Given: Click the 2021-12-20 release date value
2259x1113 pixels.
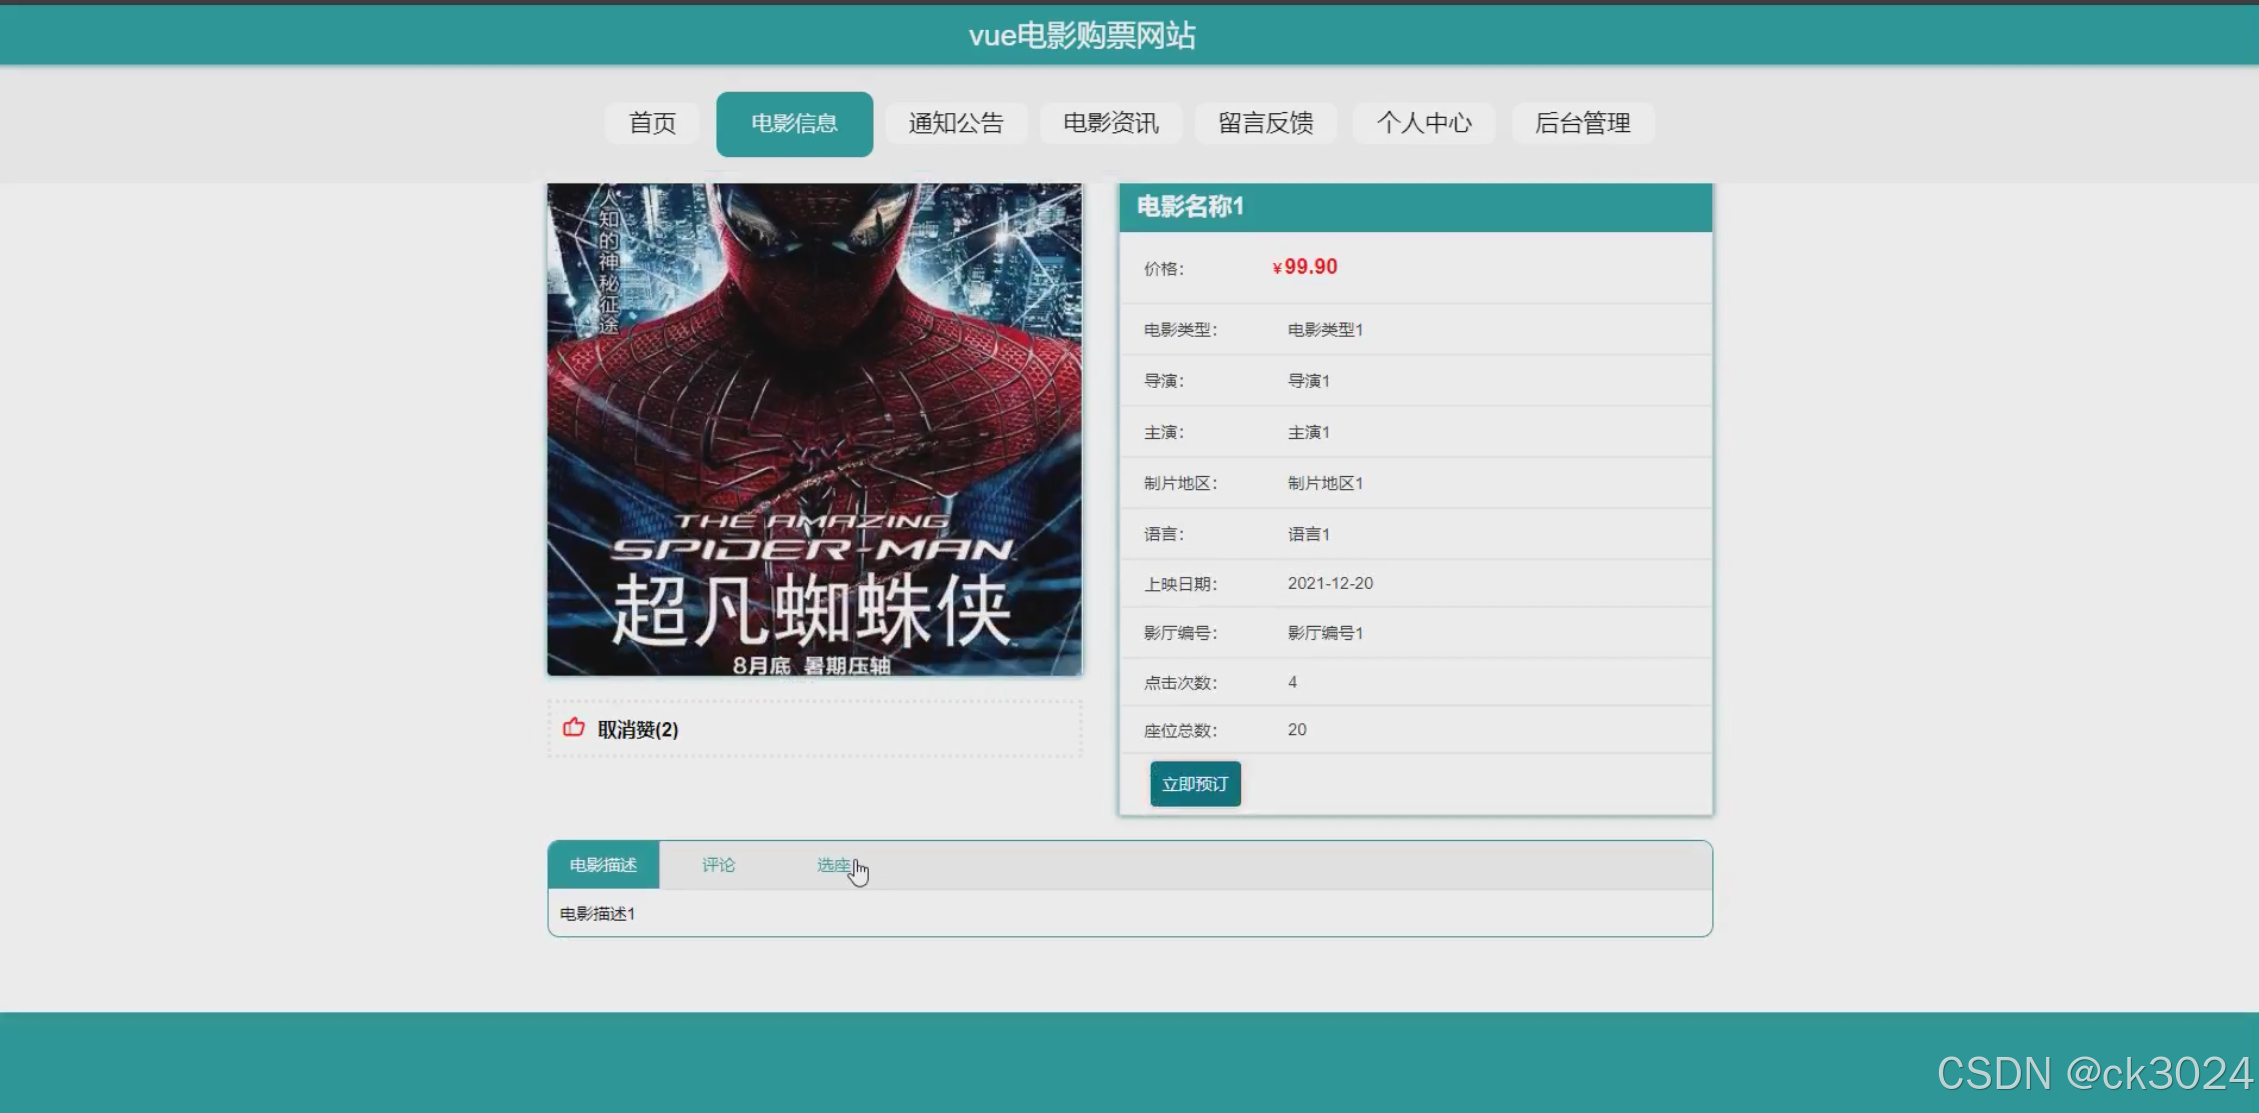Looking at the screenshot, I should (1330, 583).
